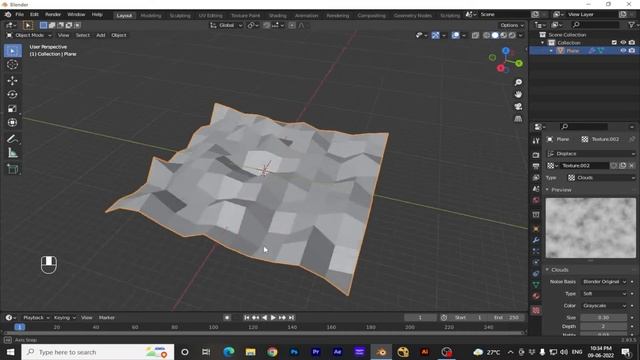Click the pan hand viewport icon
640x360 pixels.
[x=518, y=94]
